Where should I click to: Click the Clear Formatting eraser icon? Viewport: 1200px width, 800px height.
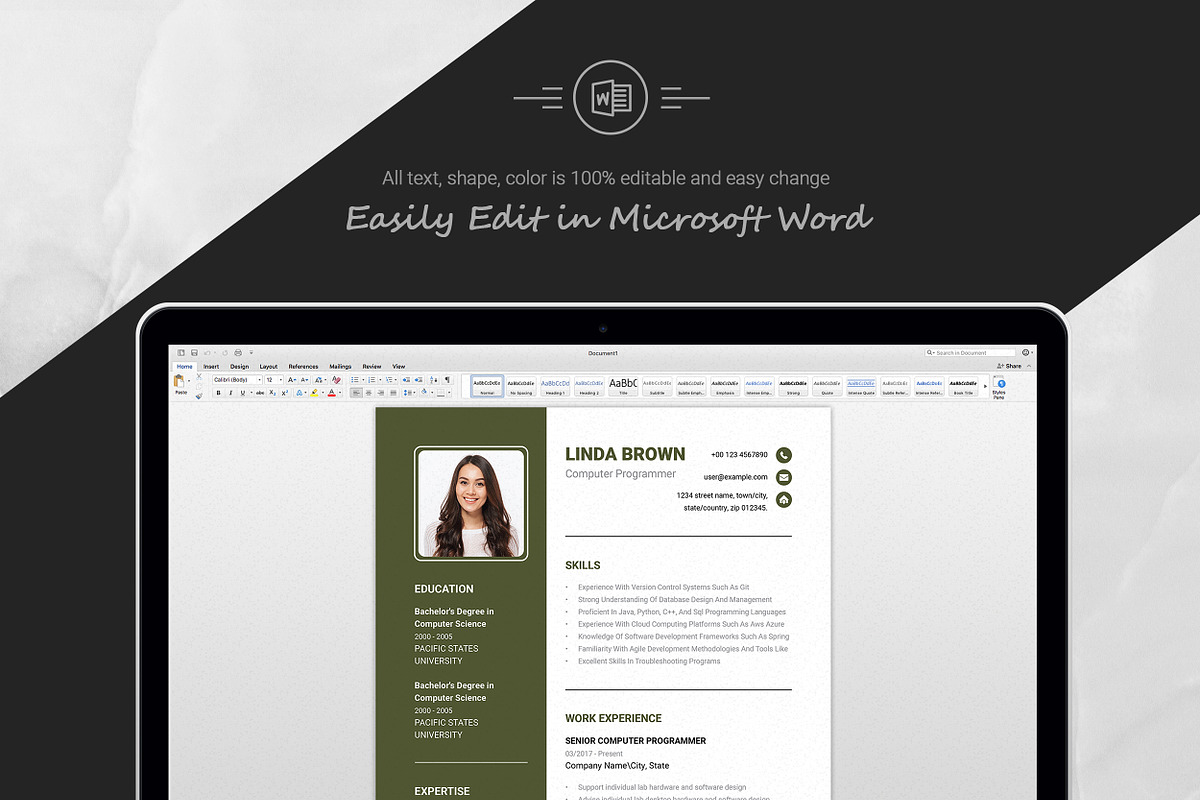point(336,380)
